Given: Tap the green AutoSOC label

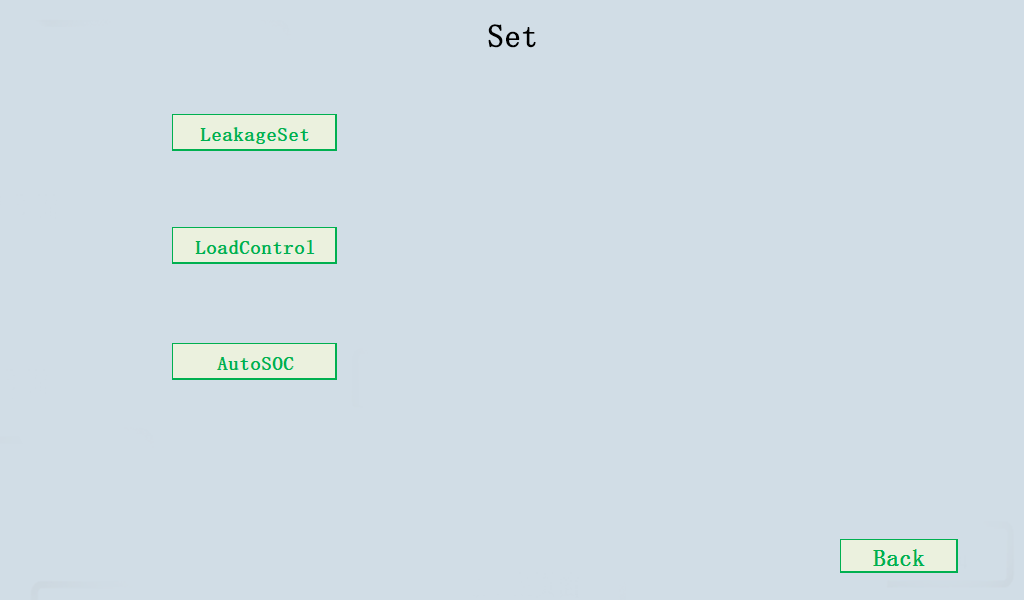Looking at the screenshot, I should (x=255, y=363).
